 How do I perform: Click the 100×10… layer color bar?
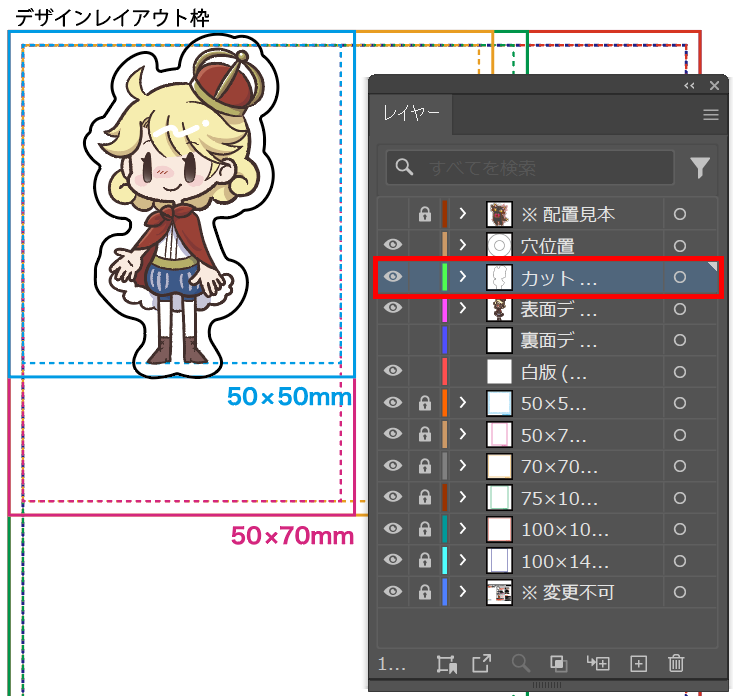[x=444, y=529]
